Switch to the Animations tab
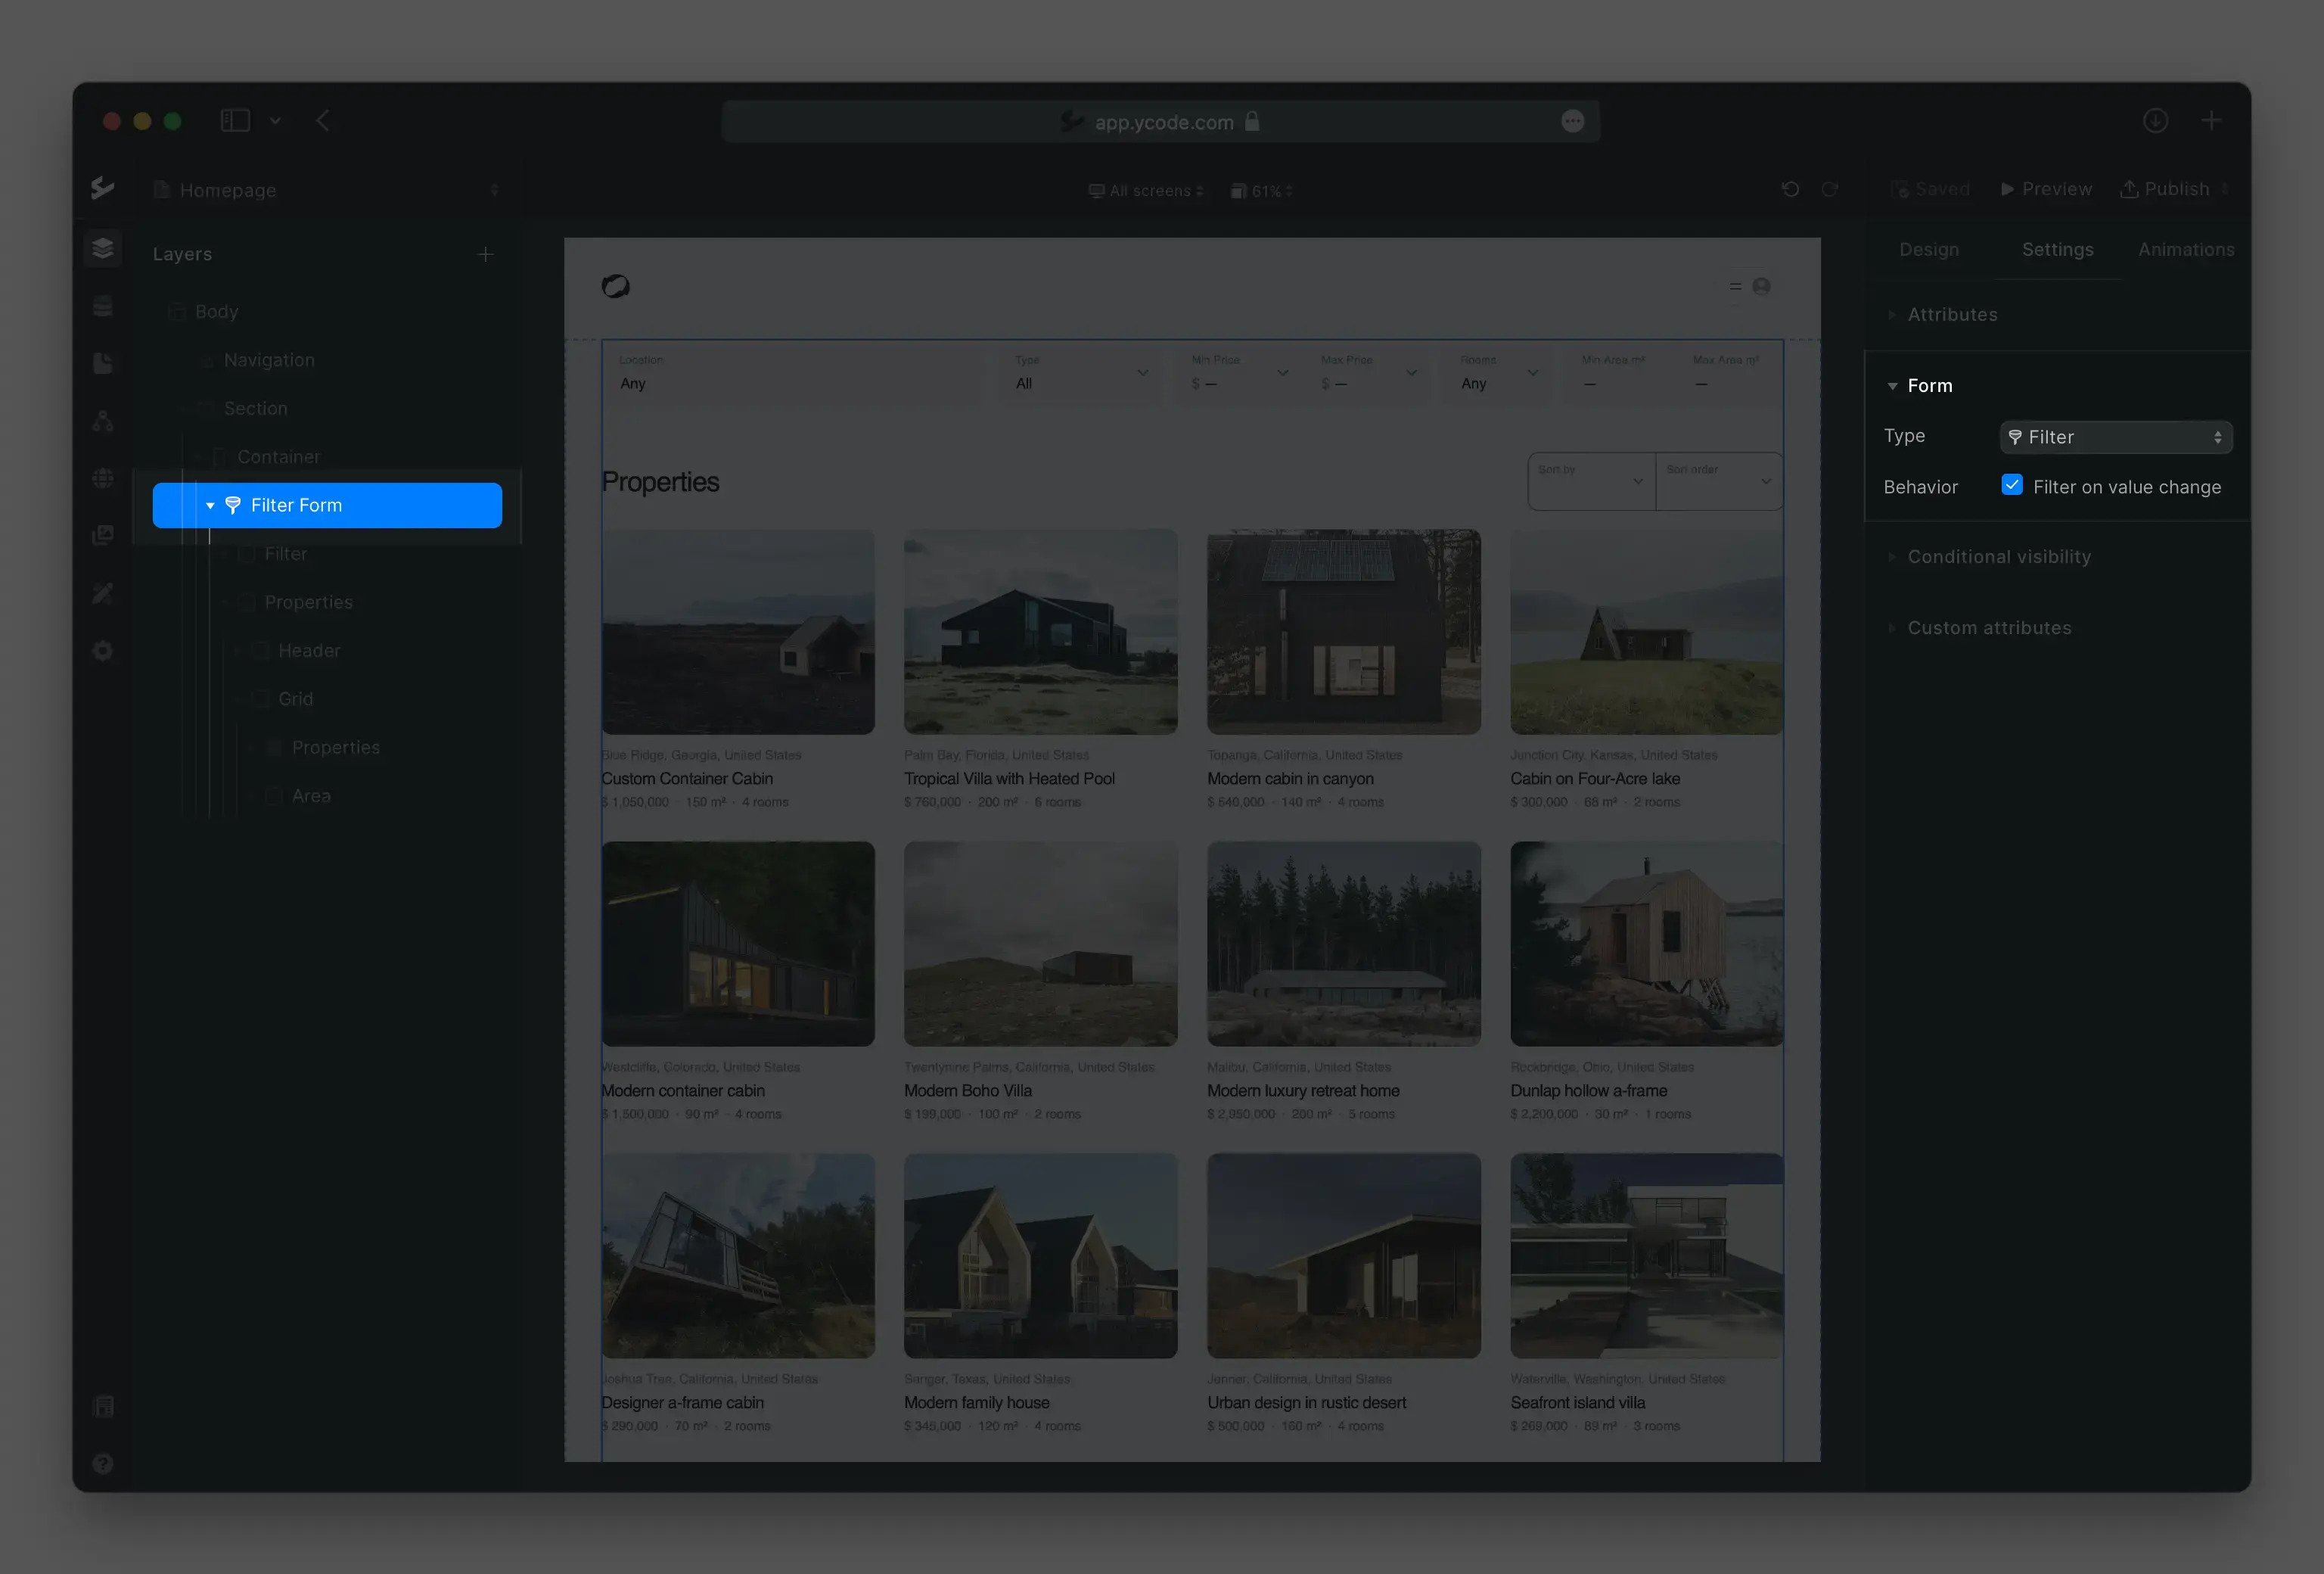This screenshot has width=2324, height=1574. click(x=2186, y=250)
